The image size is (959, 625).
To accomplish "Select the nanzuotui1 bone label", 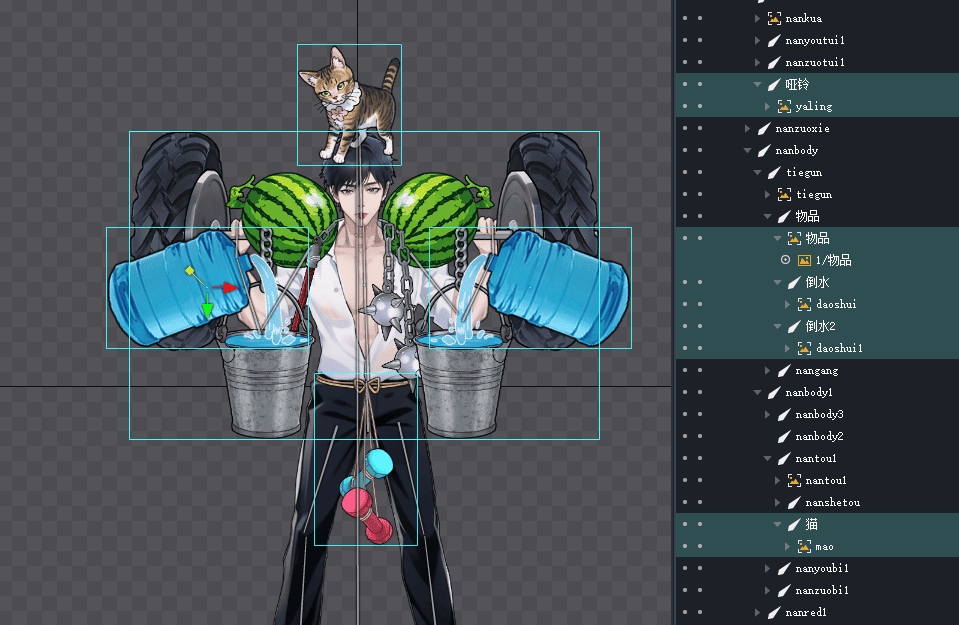I will tap(815, 63).
